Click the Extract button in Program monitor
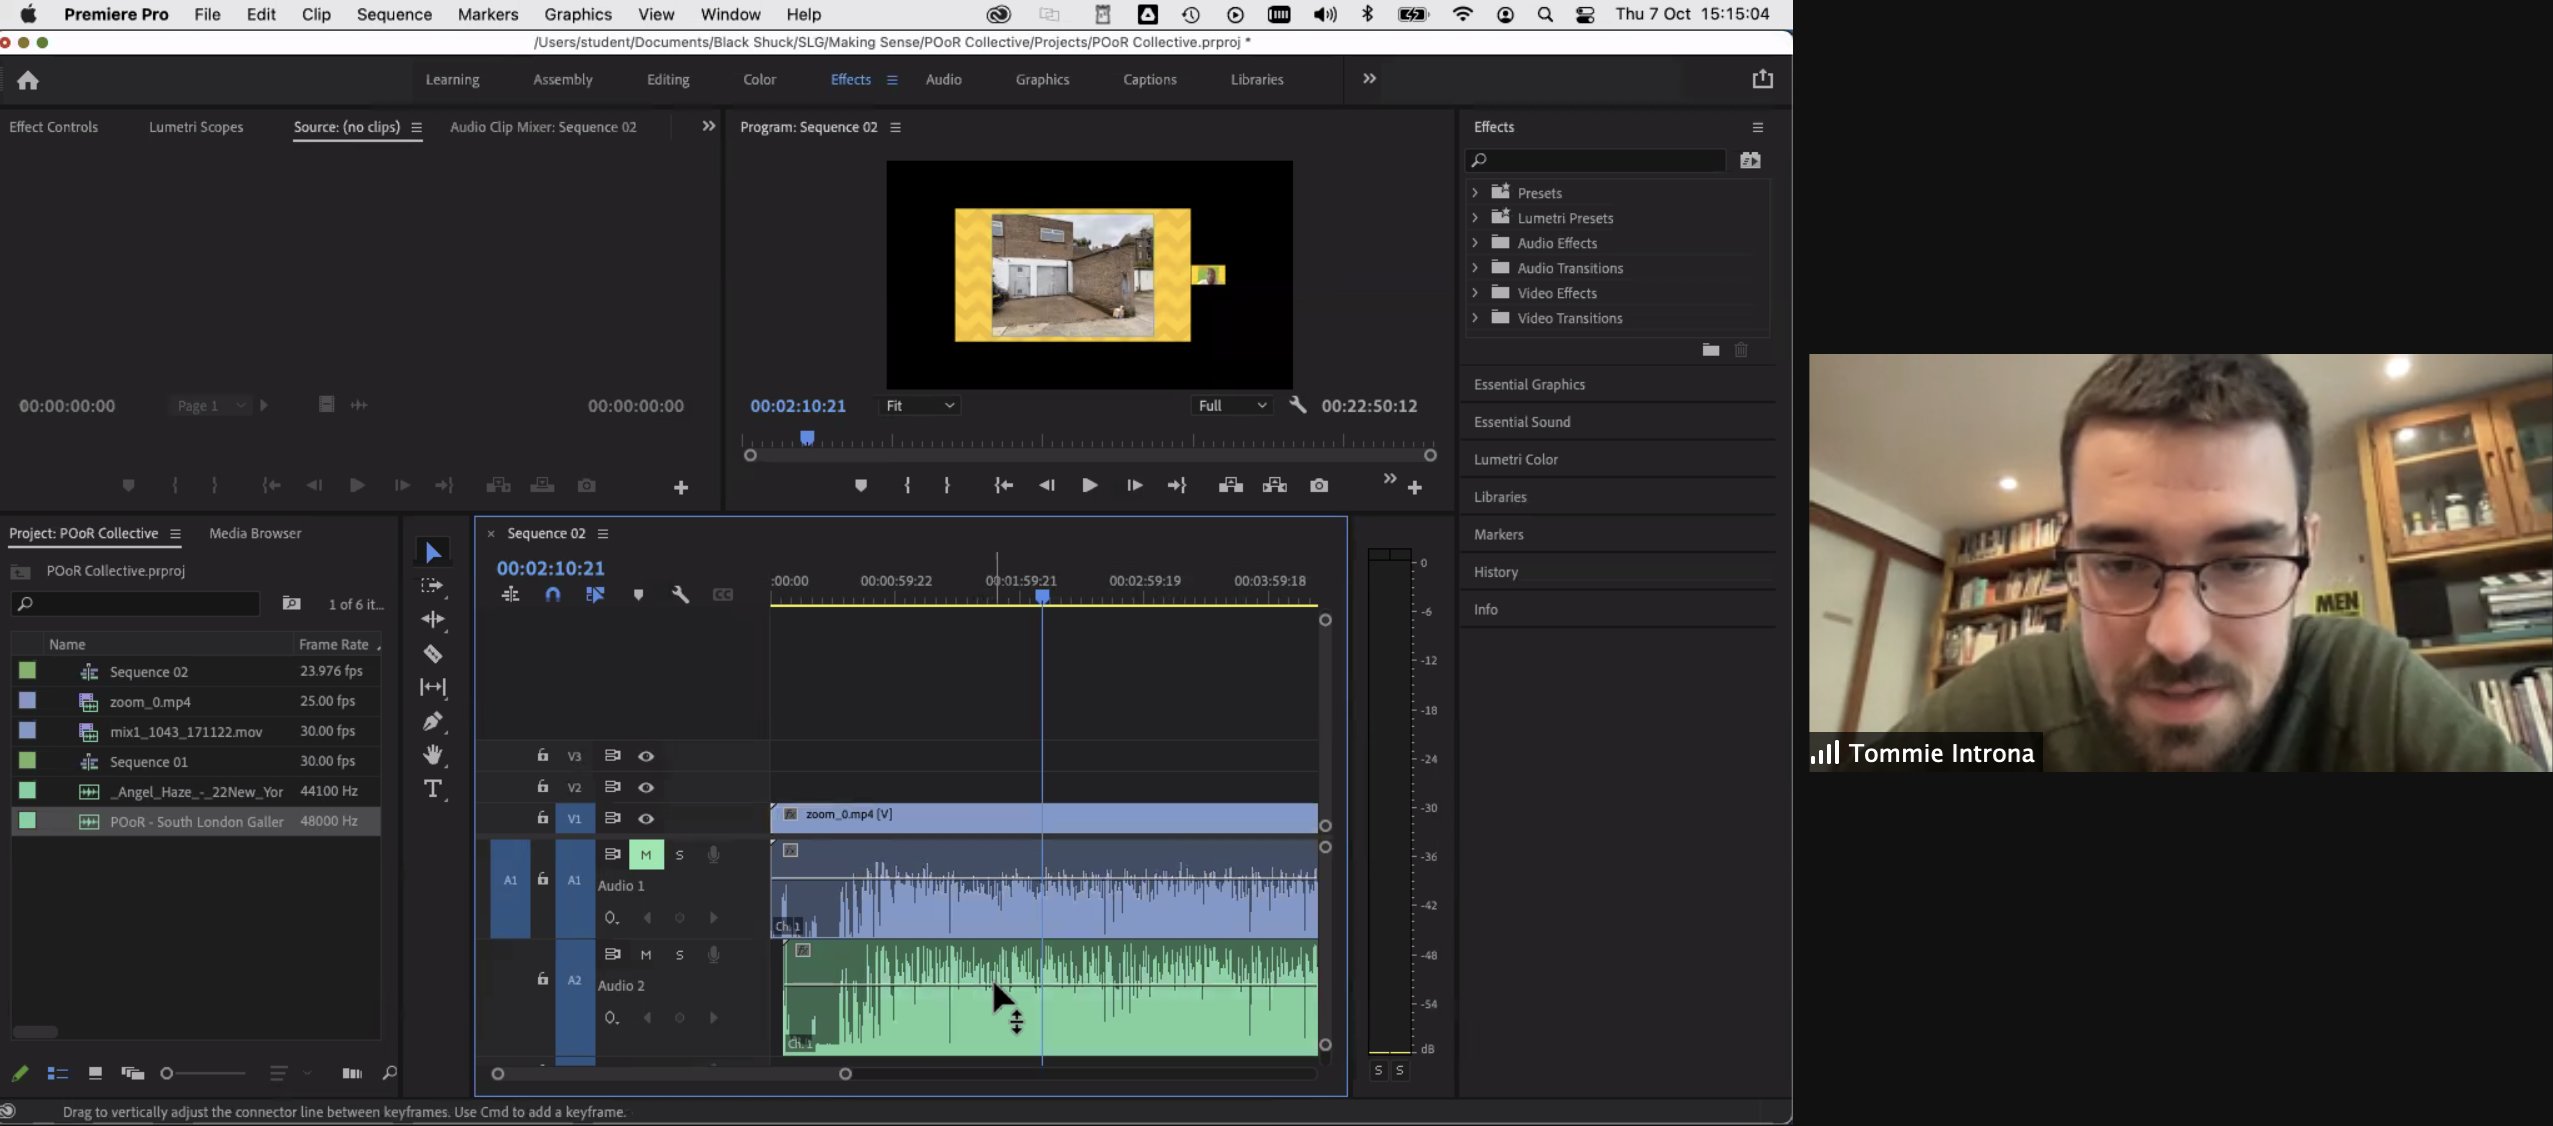2553x1126 pixels. click(1274, 485)
